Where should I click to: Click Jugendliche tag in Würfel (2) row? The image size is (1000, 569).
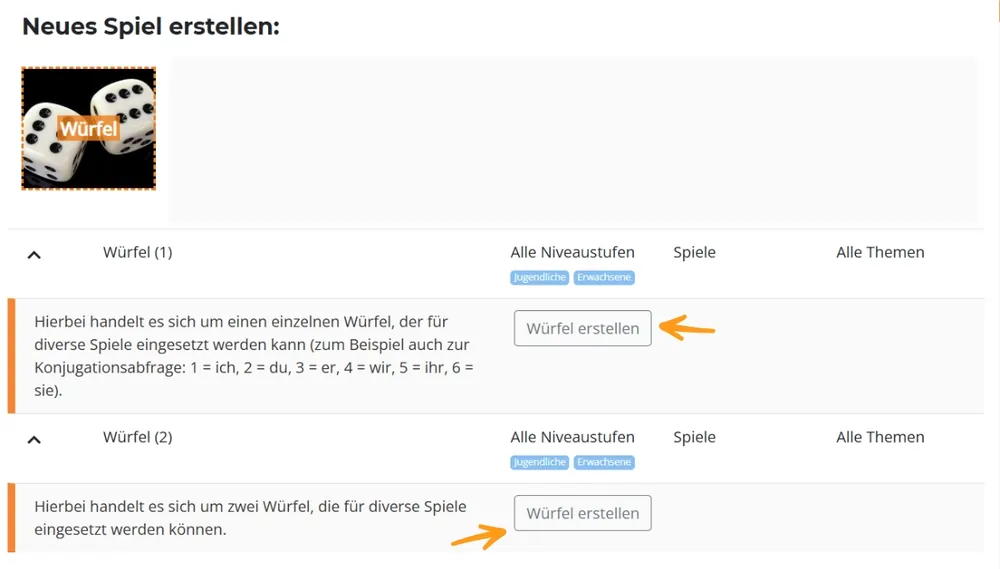(x=540, y=462)
